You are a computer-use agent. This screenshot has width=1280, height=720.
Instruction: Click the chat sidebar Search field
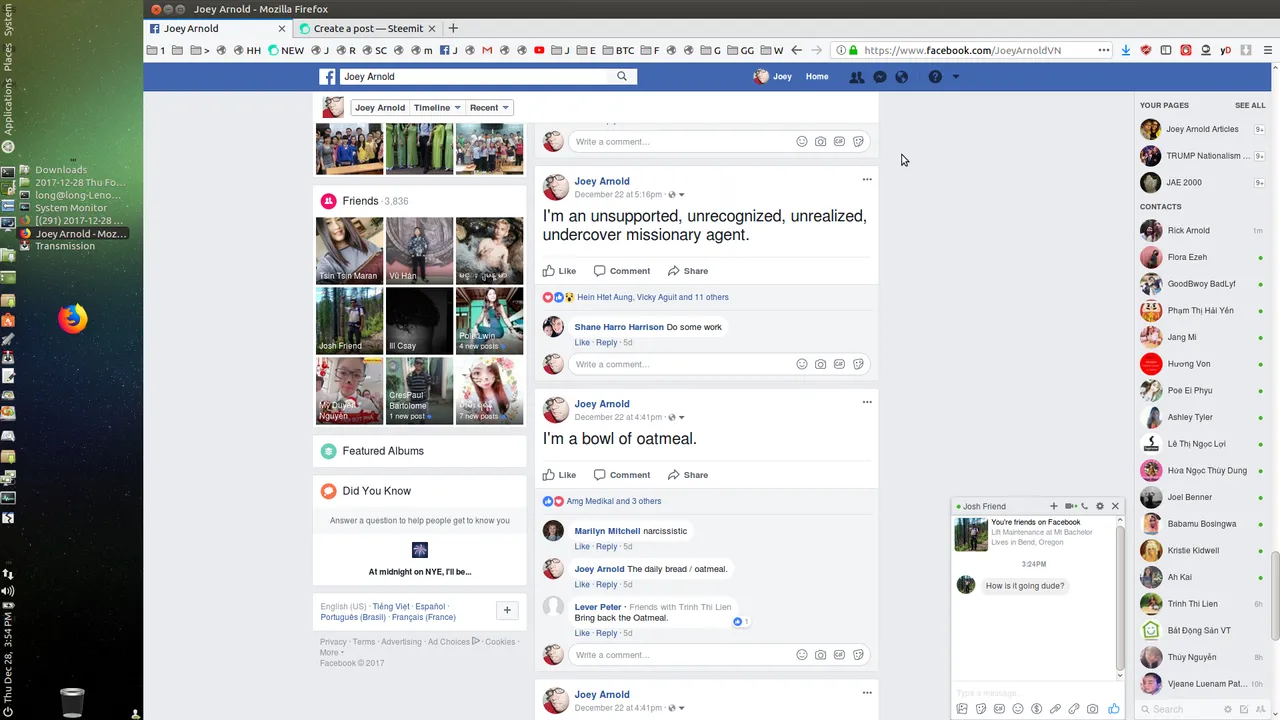click(x=1180, y=709)
